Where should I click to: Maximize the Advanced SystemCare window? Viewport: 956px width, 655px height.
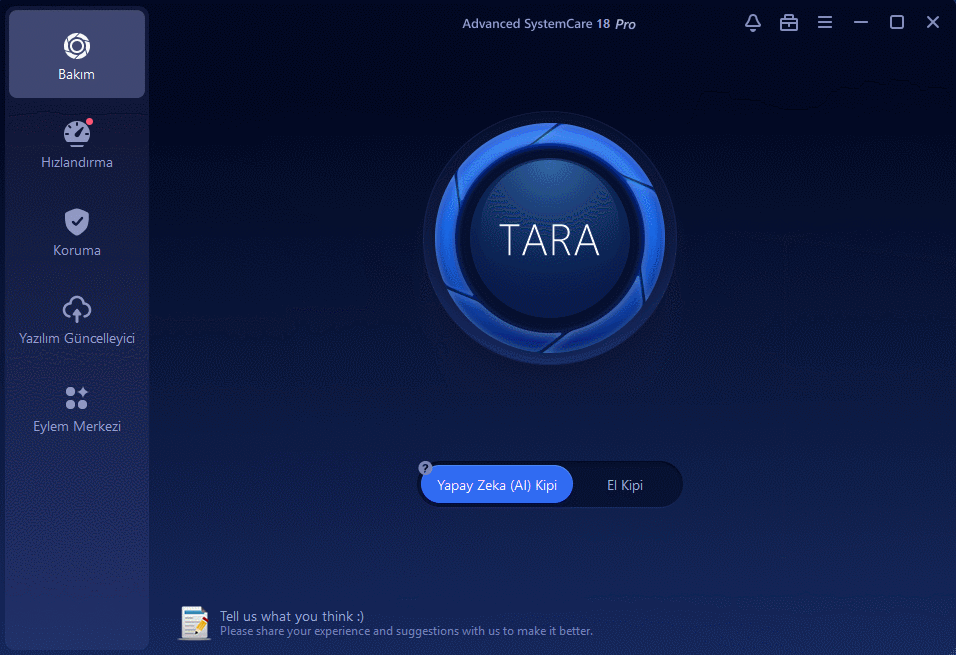[897, 23]
